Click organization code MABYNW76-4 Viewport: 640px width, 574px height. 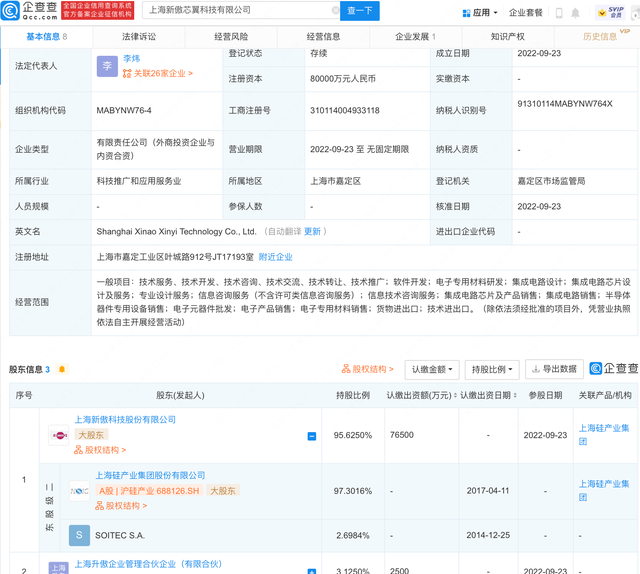pyautogui.click(x=124, y=111)
